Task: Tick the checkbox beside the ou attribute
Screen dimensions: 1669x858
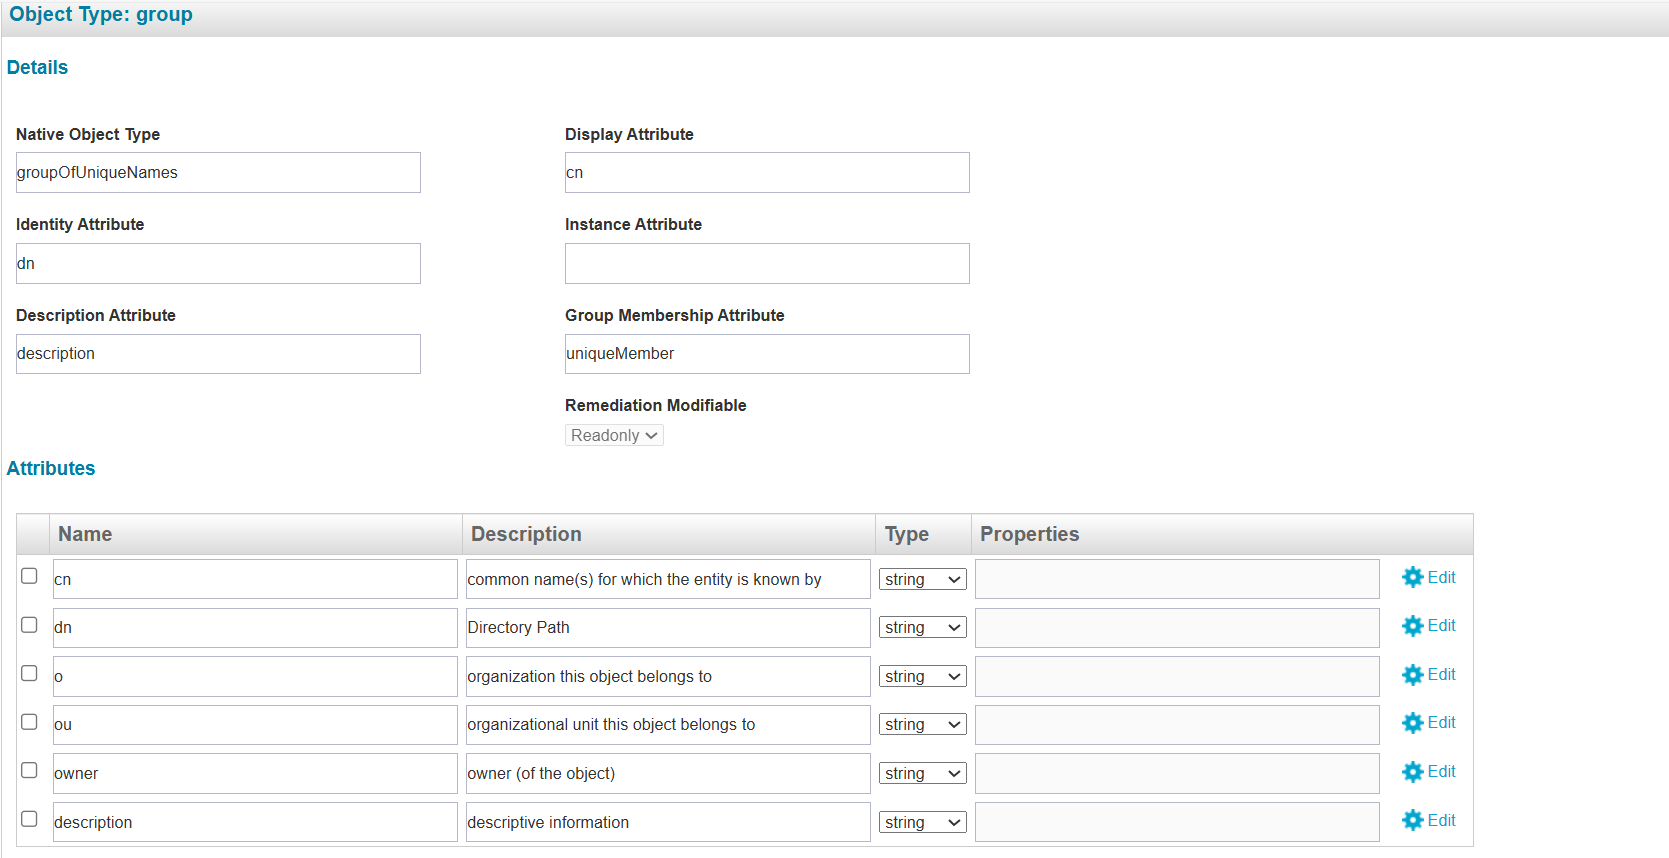Action: click(30, 722)
